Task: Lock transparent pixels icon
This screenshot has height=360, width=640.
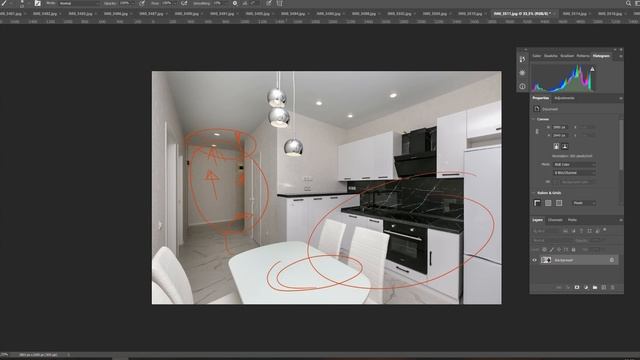Action: (544, 249)
